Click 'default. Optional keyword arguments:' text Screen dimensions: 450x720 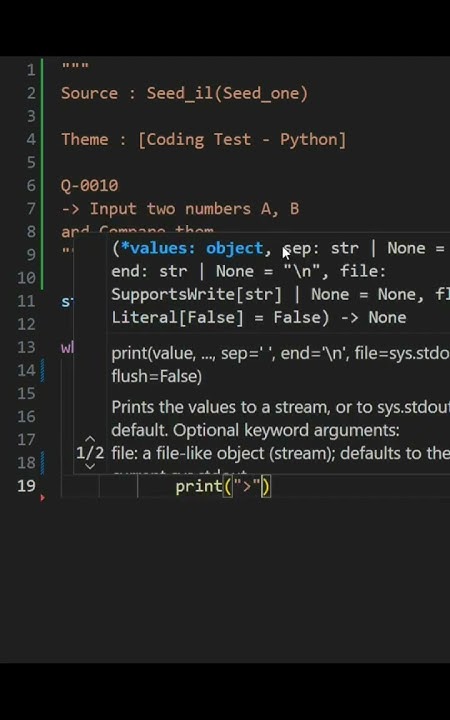(255, 431)
